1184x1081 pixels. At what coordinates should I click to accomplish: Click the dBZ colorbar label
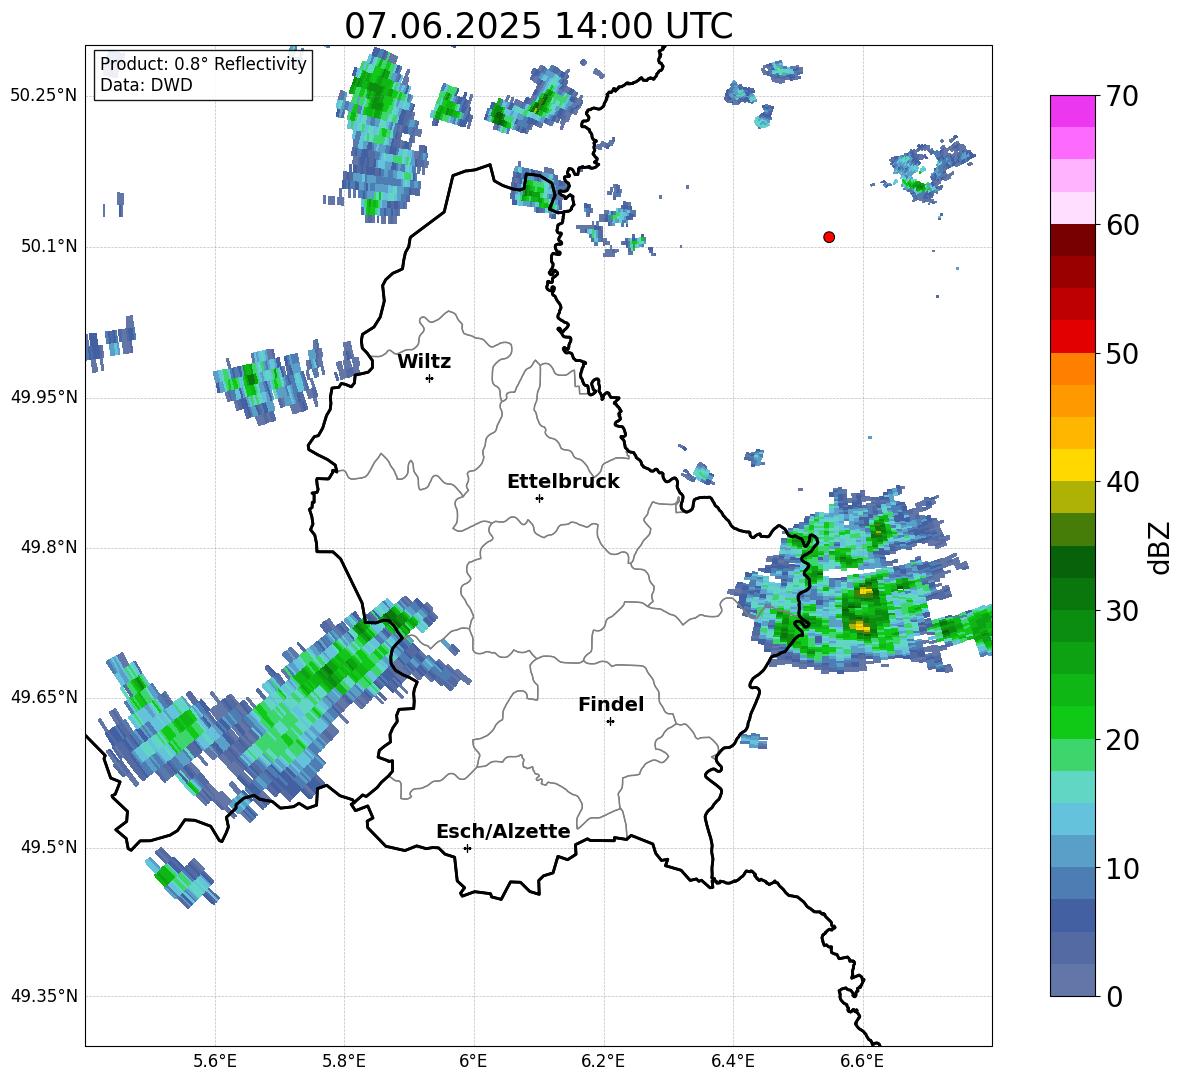pos(1158,547)
